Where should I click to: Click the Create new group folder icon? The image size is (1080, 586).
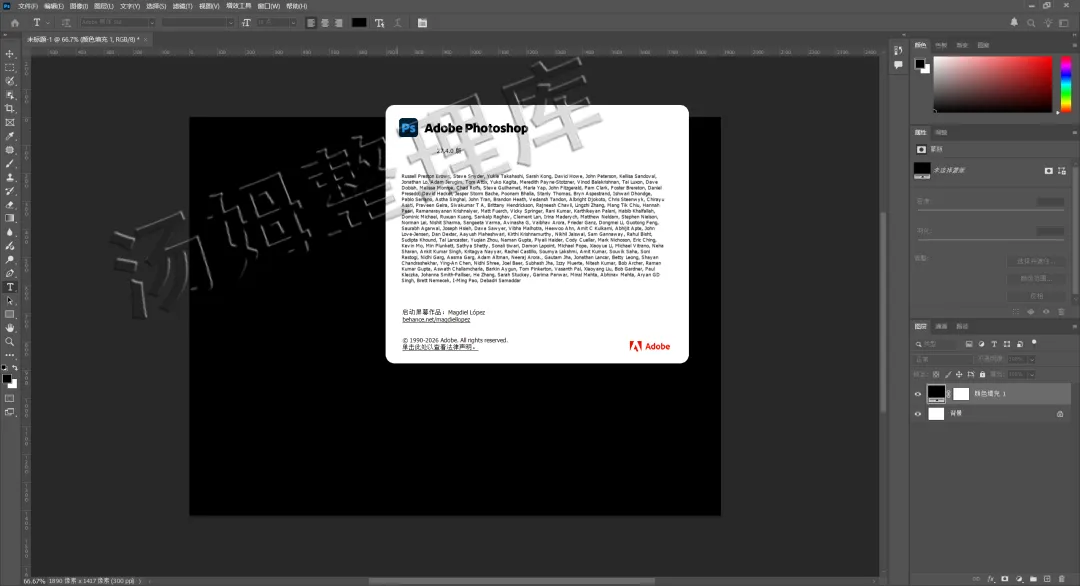[x=1033, y=579]
